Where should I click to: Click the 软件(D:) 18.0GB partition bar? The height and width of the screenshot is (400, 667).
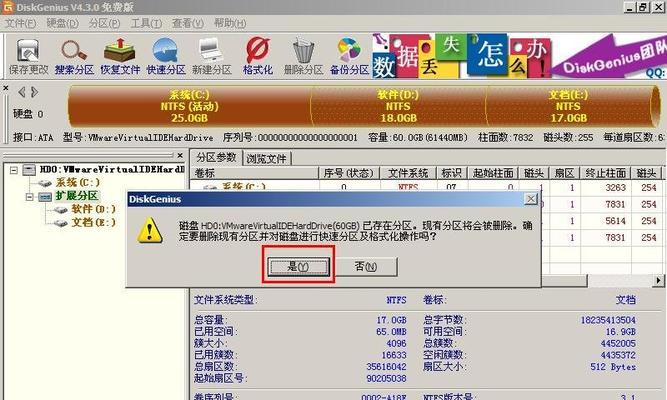tap(399, 106)
